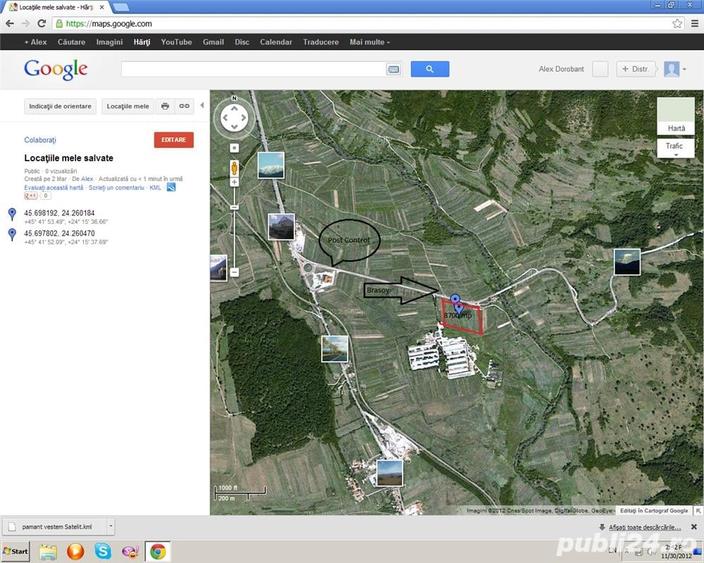Pan the map west with the left arrow
Screen dimensions: 704x563
225,118
